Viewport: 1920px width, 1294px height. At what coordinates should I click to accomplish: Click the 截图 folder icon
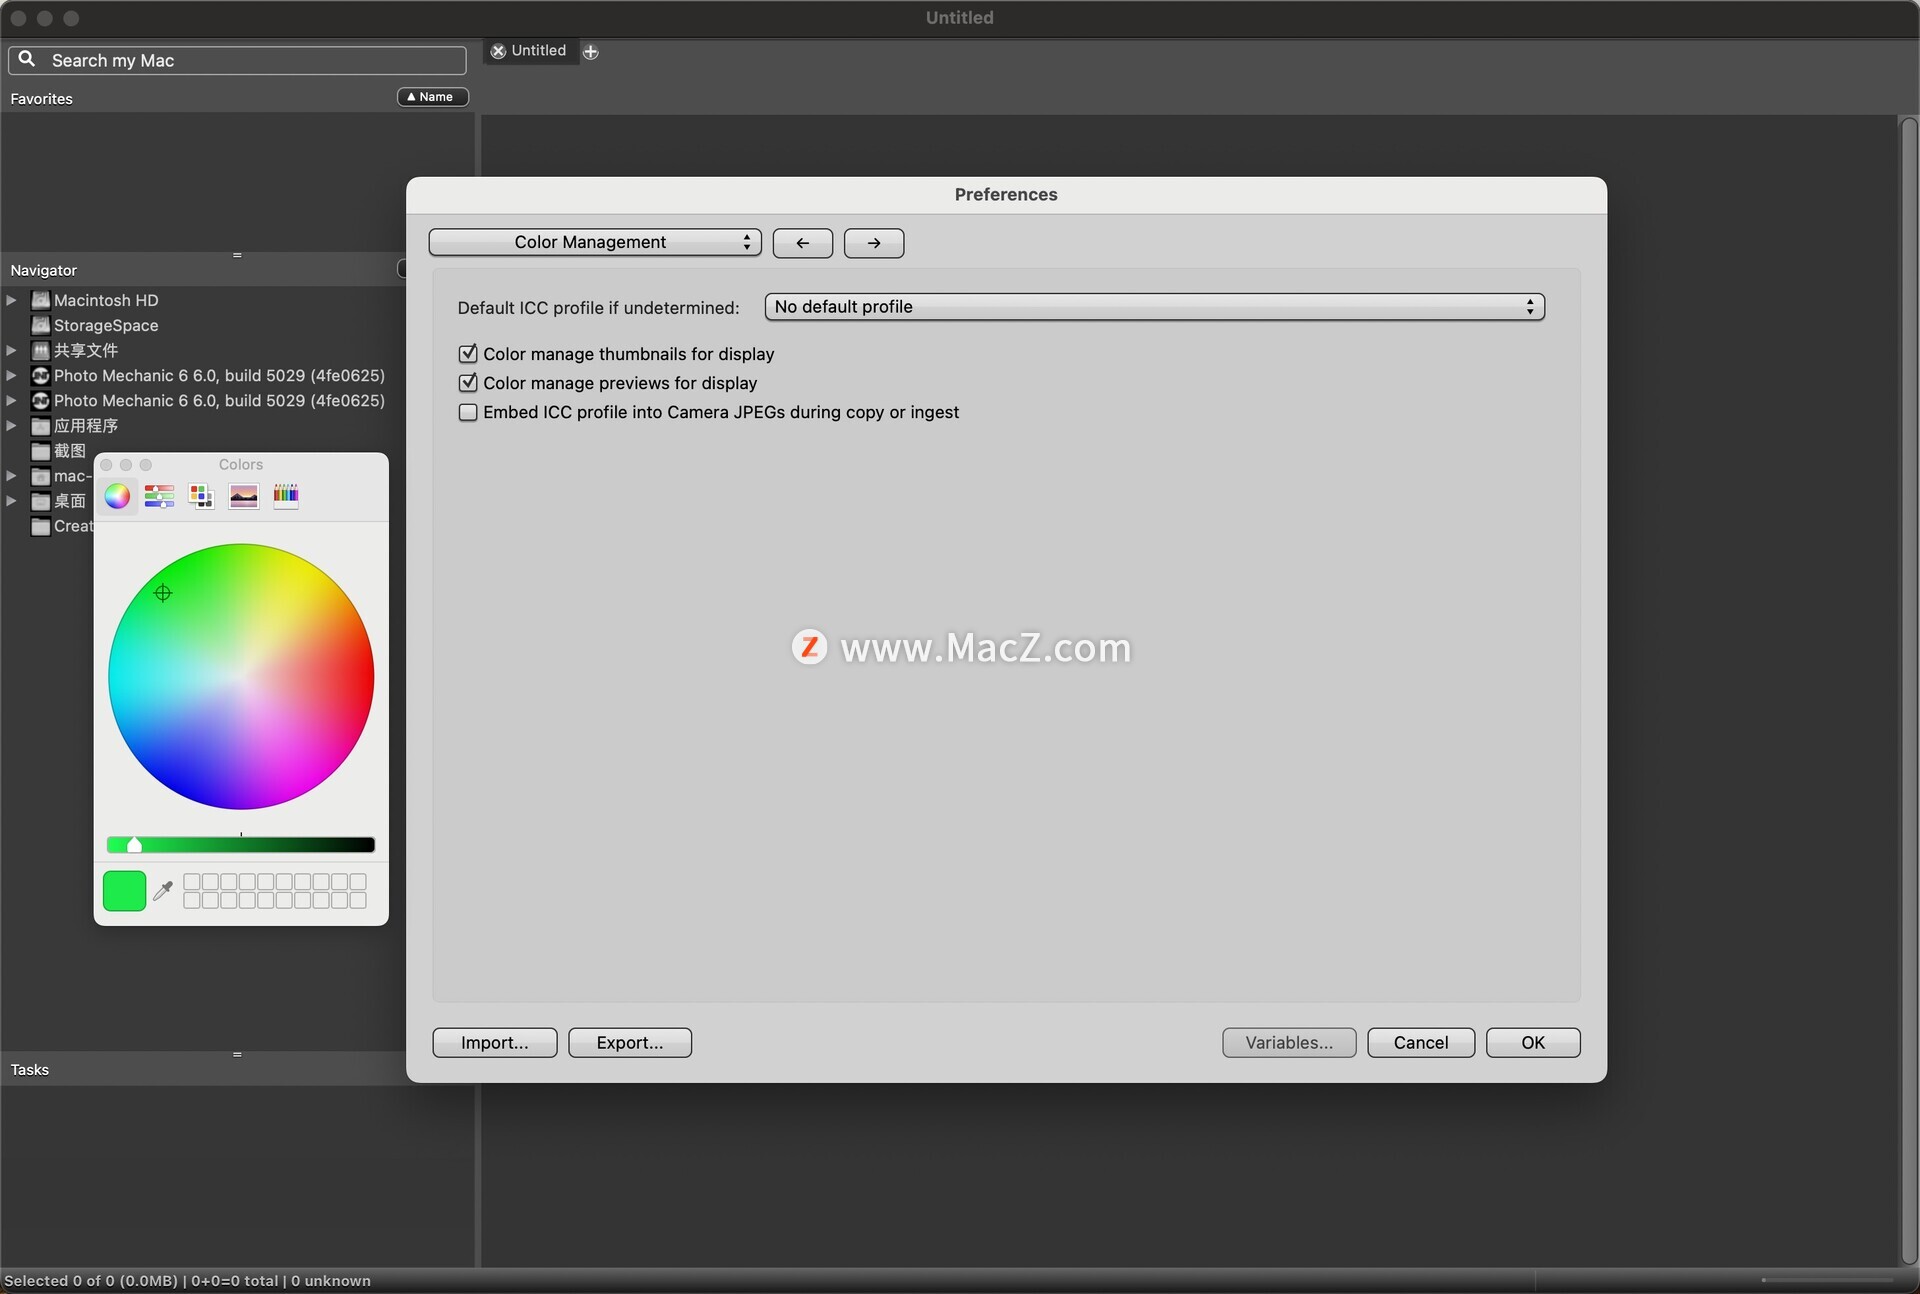41,451
